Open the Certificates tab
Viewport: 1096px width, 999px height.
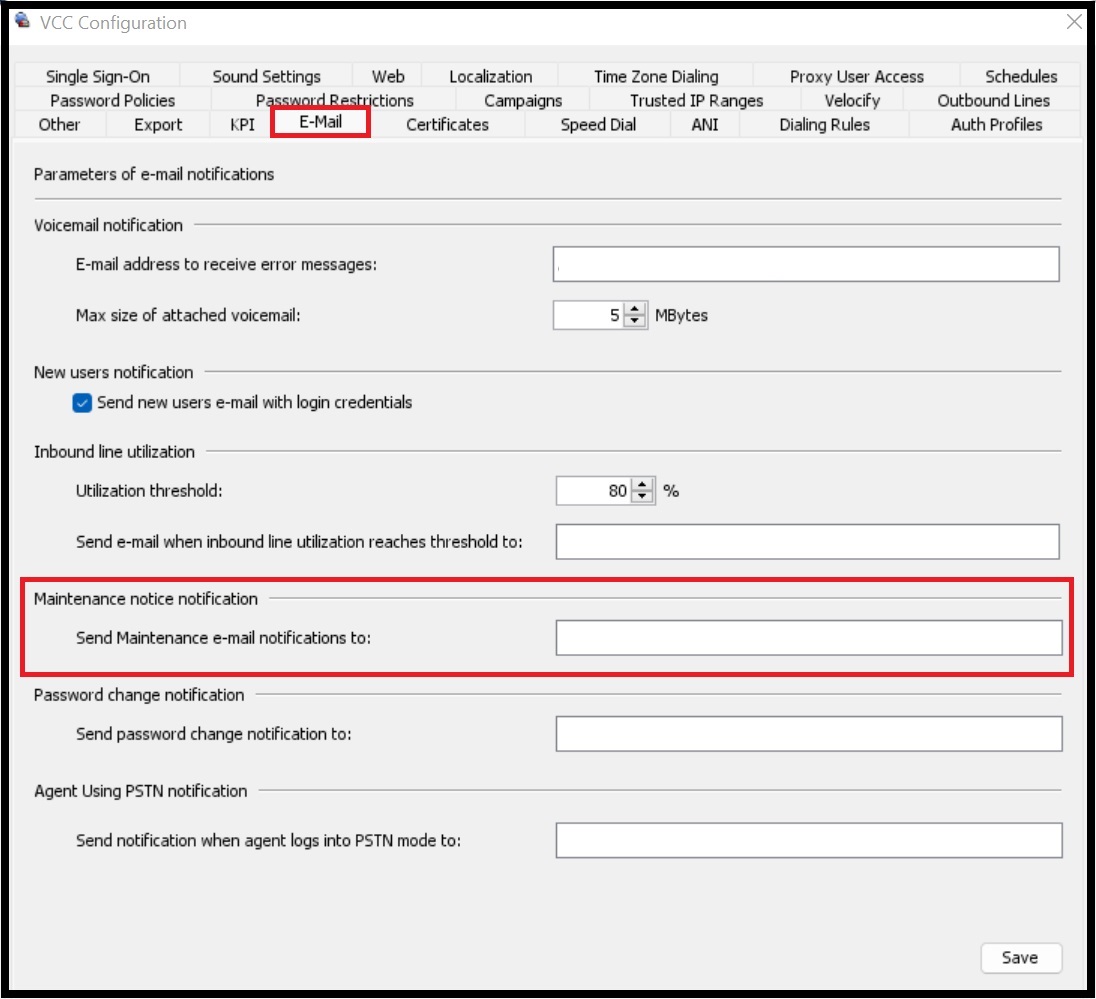click(x=447, y=124)
